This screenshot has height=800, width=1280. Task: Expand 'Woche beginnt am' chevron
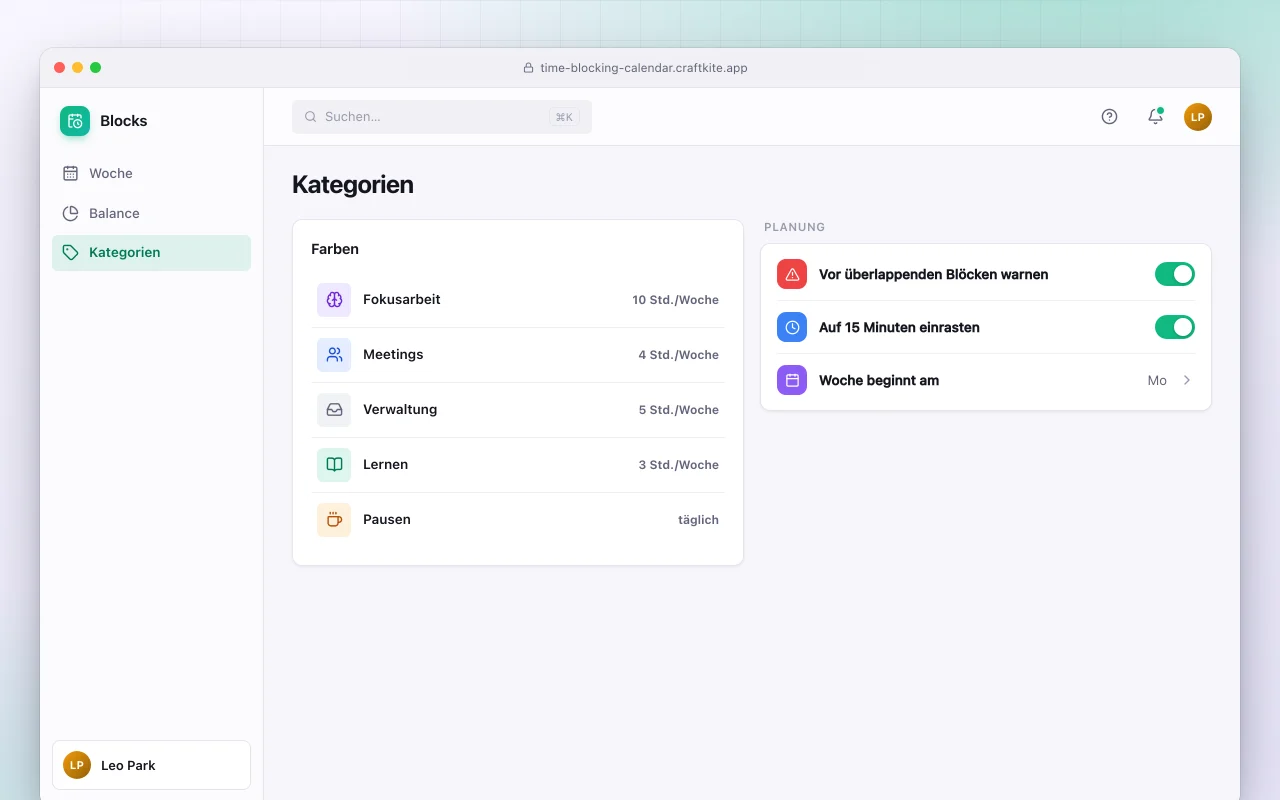coord(1187,380)
